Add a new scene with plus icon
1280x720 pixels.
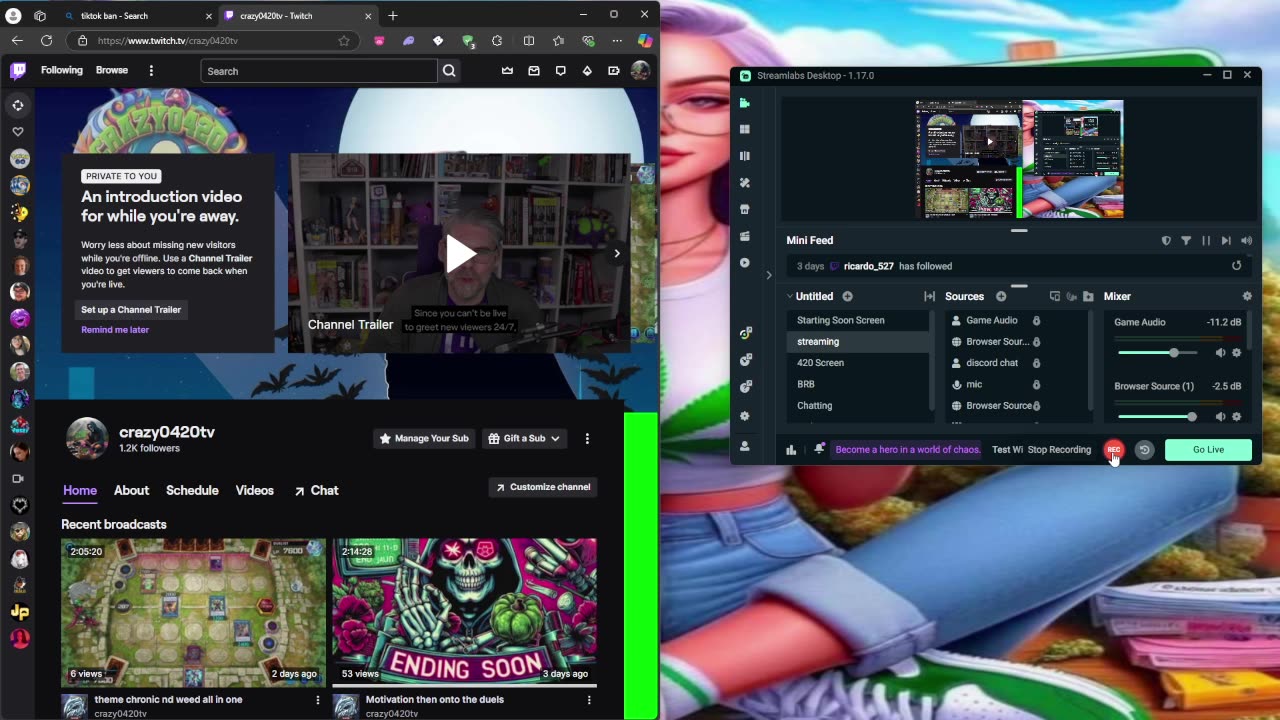tap(847, 296)
